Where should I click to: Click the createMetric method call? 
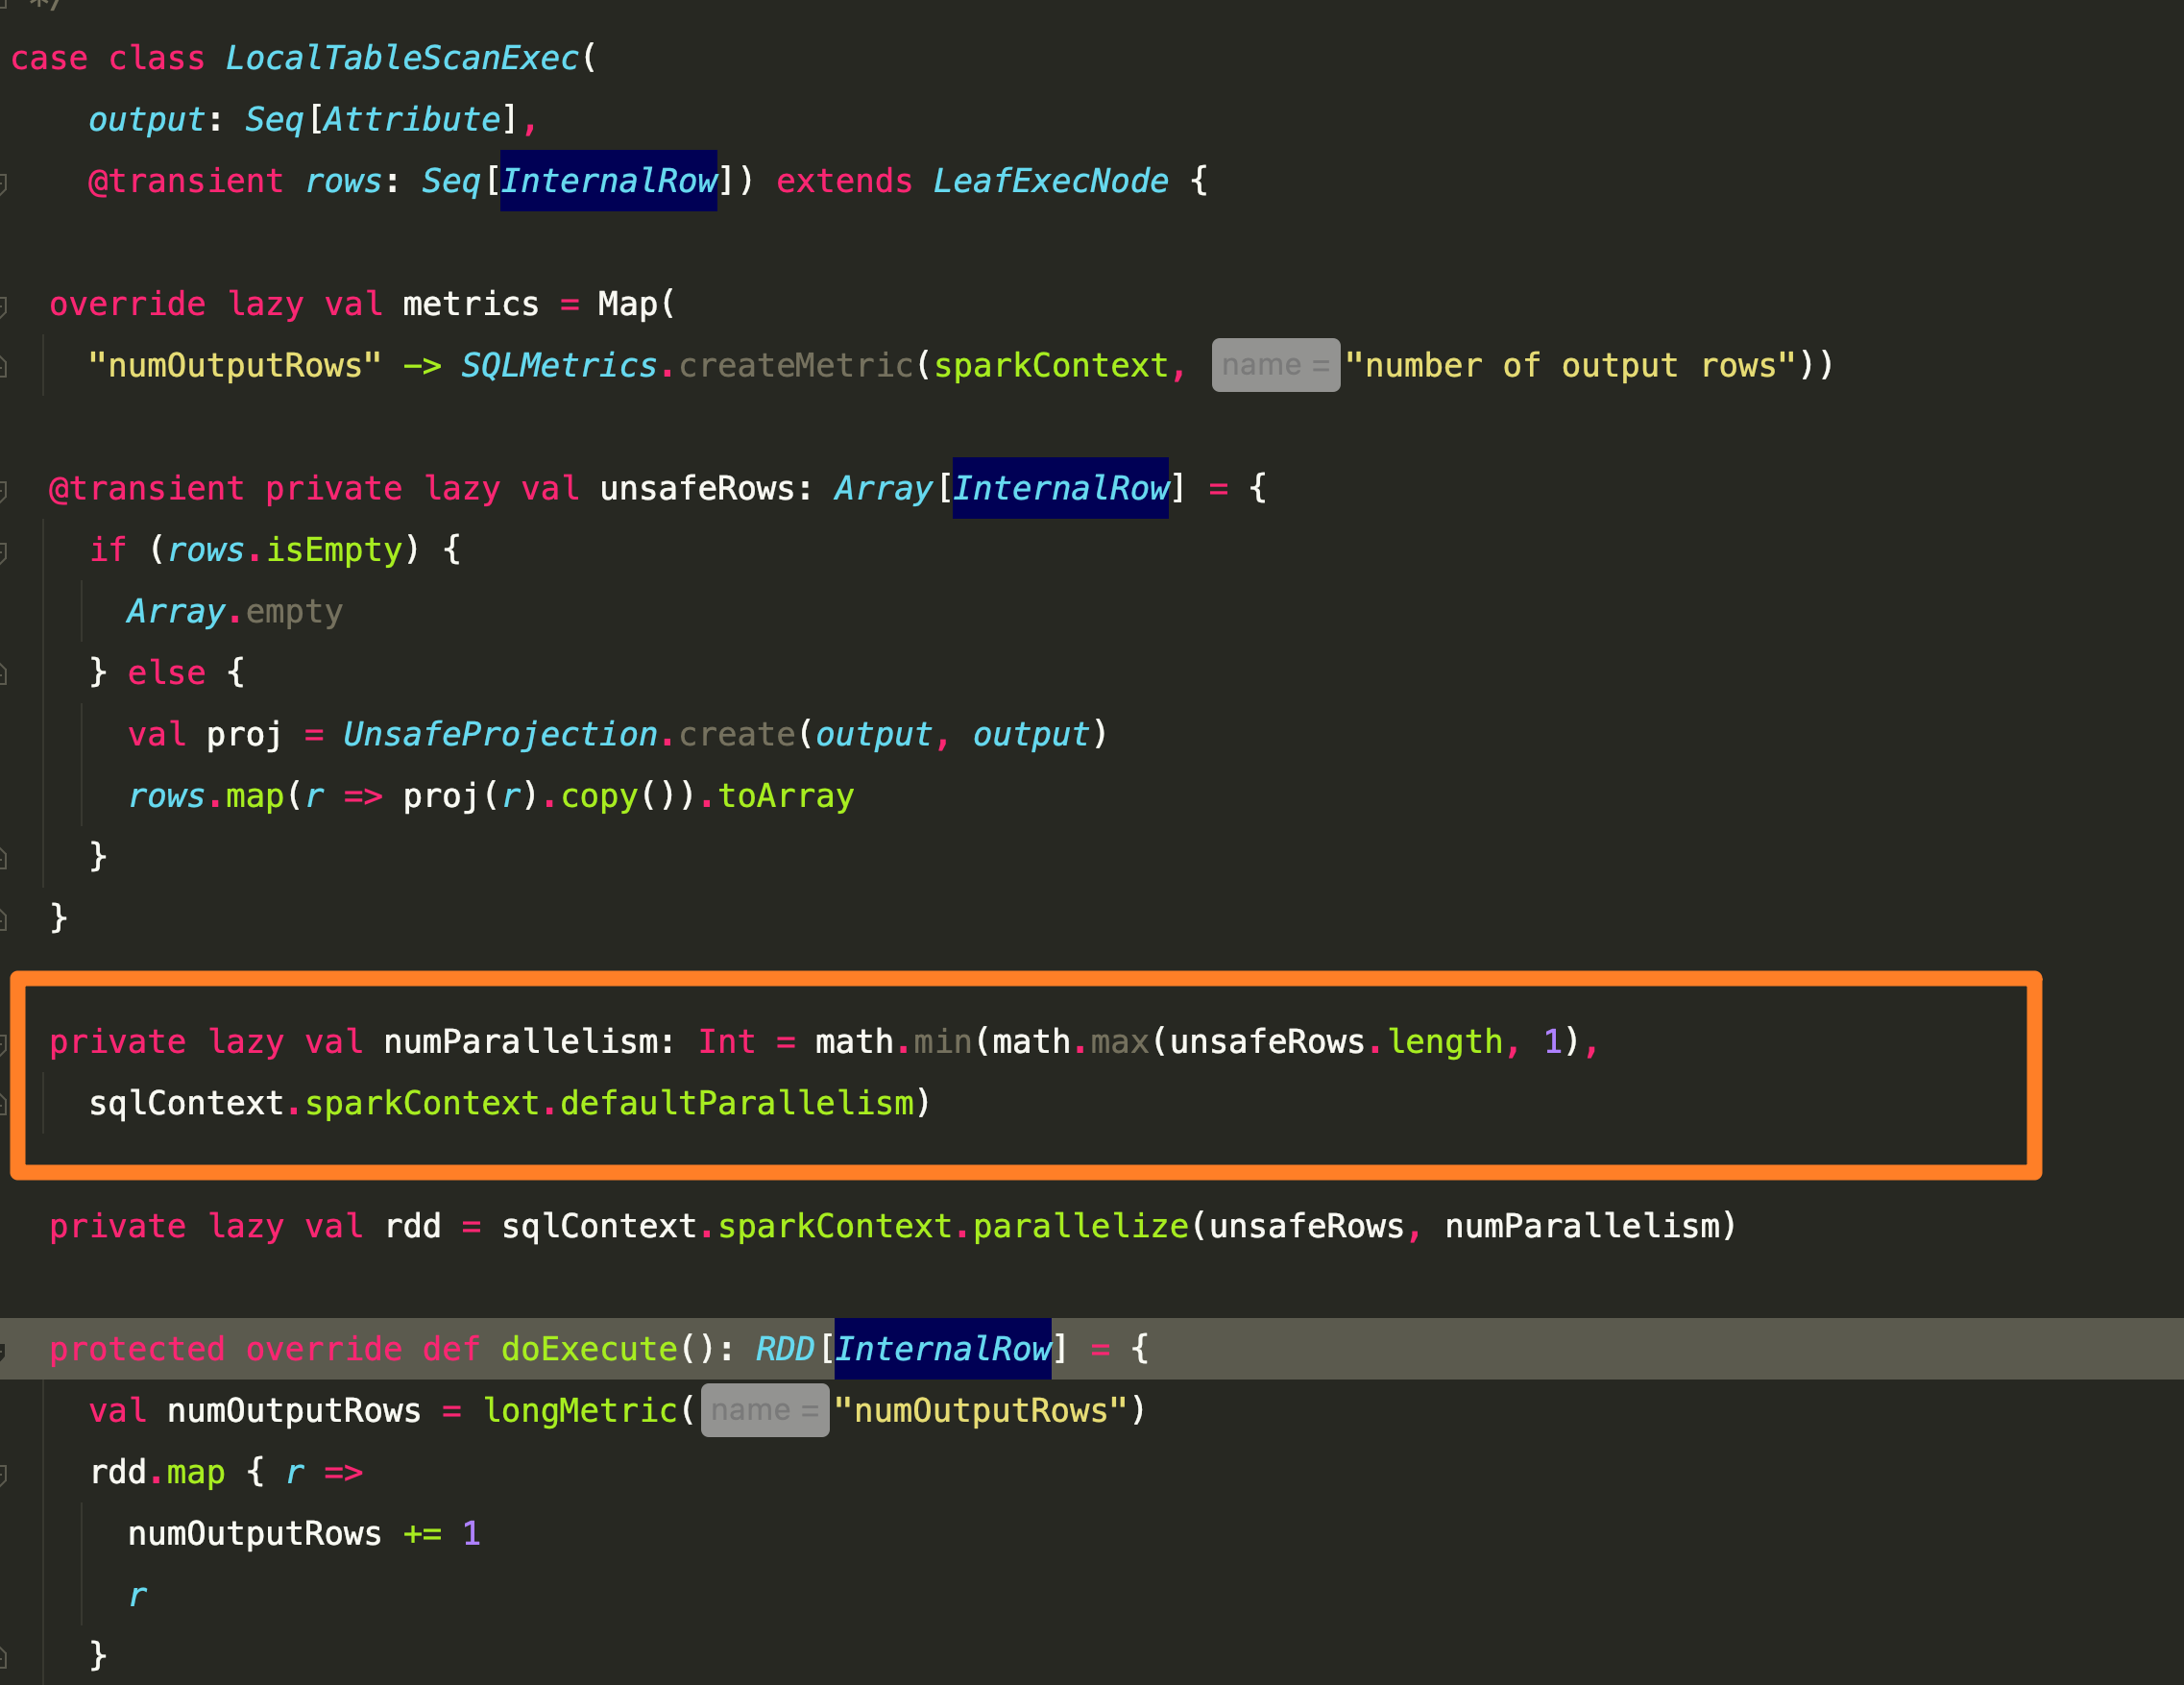(x=796, y=366)
